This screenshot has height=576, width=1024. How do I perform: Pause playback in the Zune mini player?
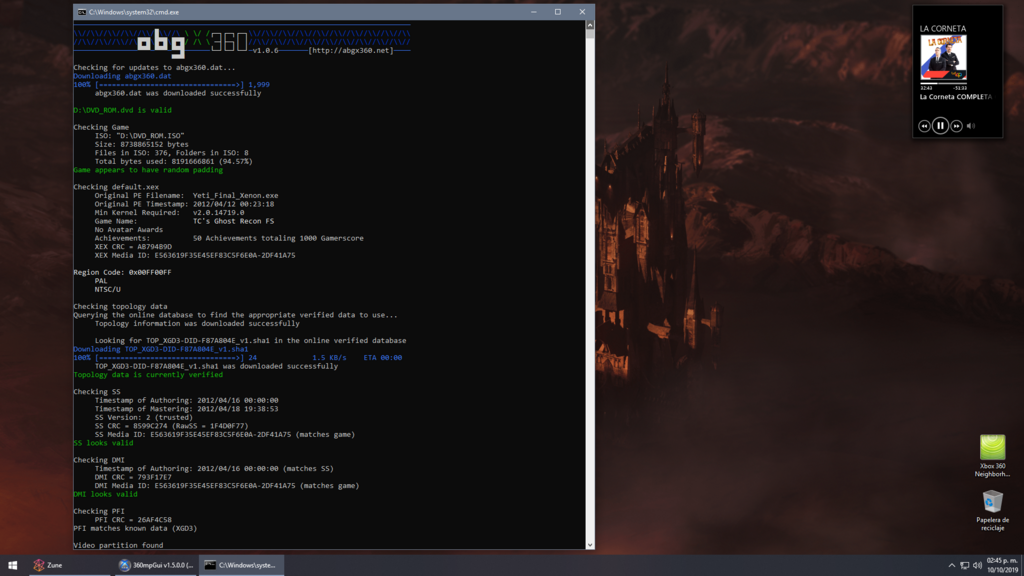pyautogui.click(x=940, y=125)
